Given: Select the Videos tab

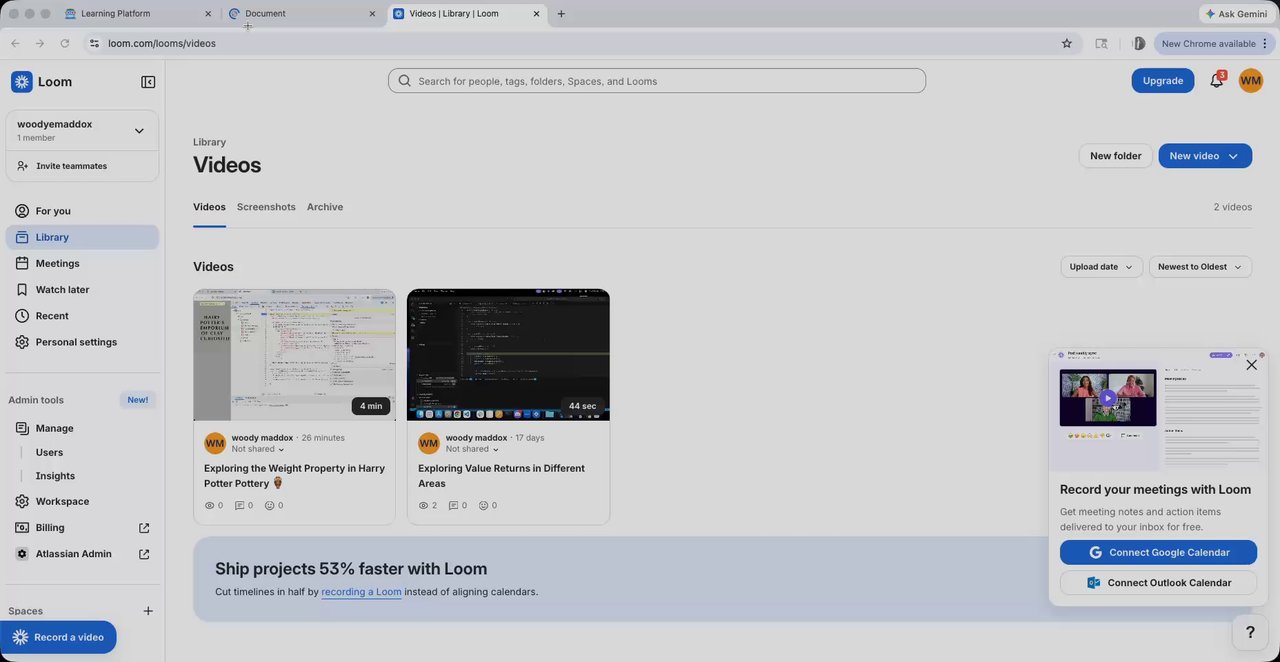Looking at the screenshot, I should pos(209,207).
